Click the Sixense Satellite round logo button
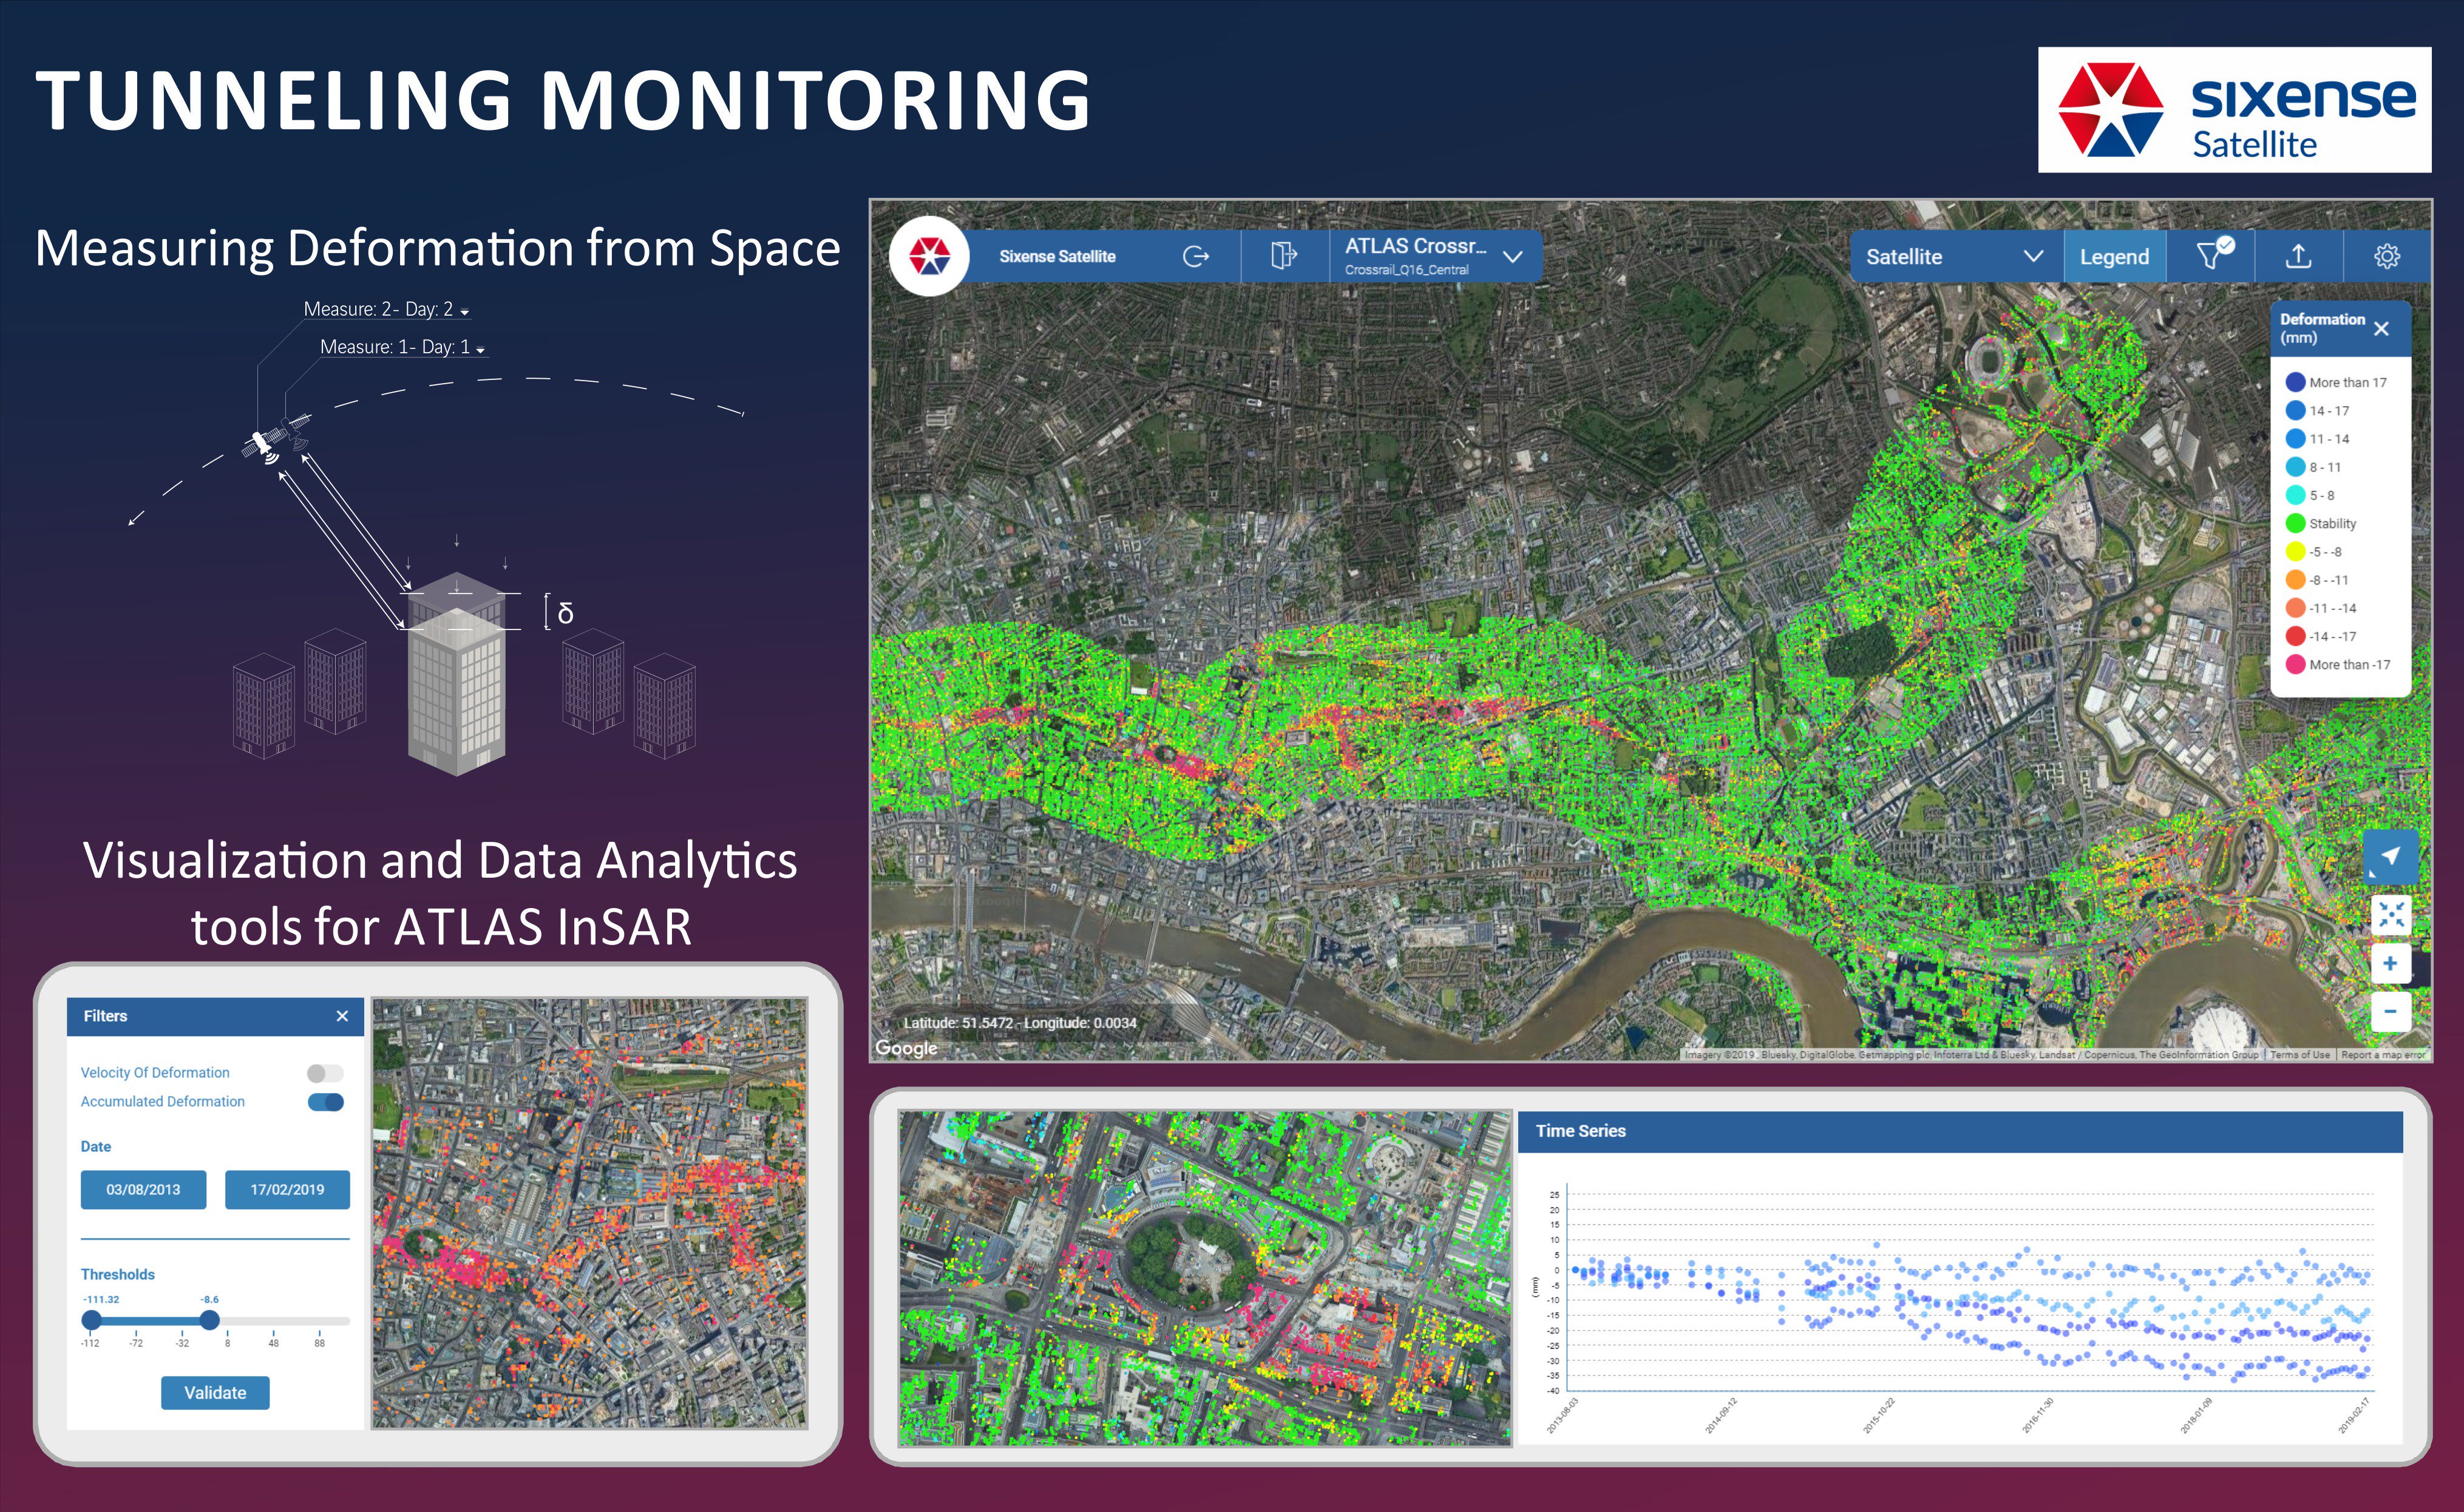 click(929, 256)
